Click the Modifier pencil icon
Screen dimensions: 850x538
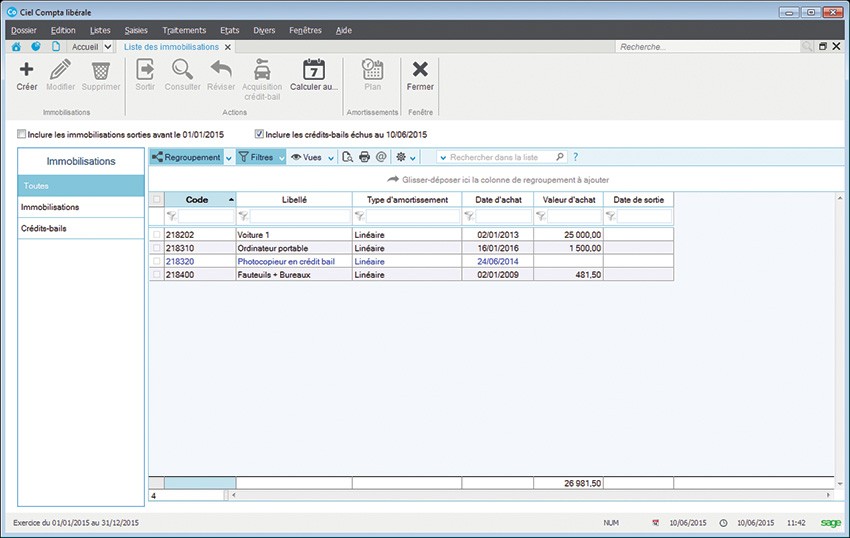[x=60, y=69]
